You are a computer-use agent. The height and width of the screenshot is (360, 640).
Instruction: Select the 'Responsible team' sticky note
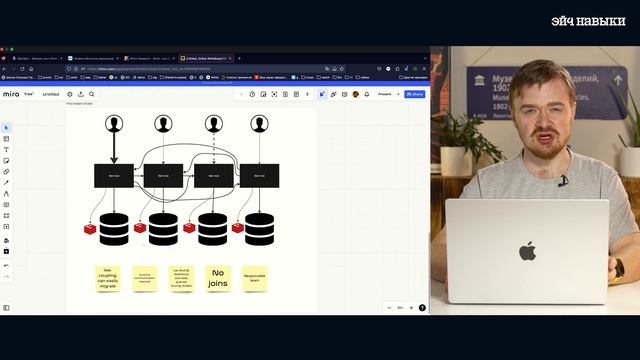255,278
